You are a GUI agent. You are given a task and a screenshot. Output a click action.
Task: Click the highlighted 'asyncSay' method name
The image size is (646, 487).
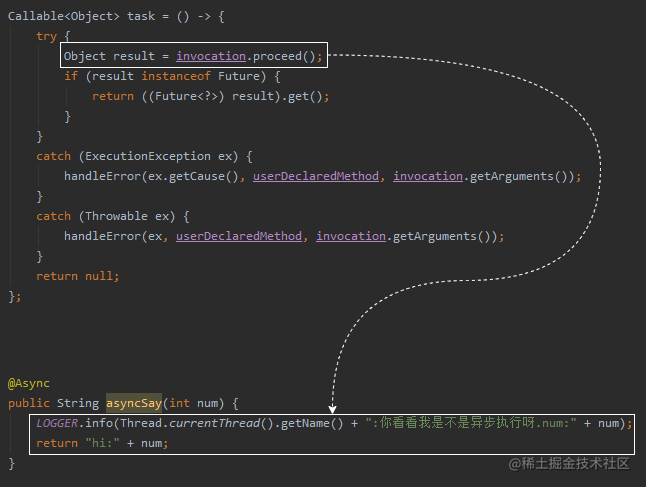click(134, 403)
